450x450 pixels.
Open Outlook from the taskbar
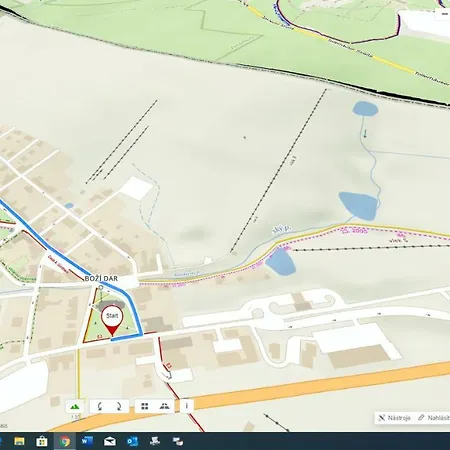(x=132, y=441)
